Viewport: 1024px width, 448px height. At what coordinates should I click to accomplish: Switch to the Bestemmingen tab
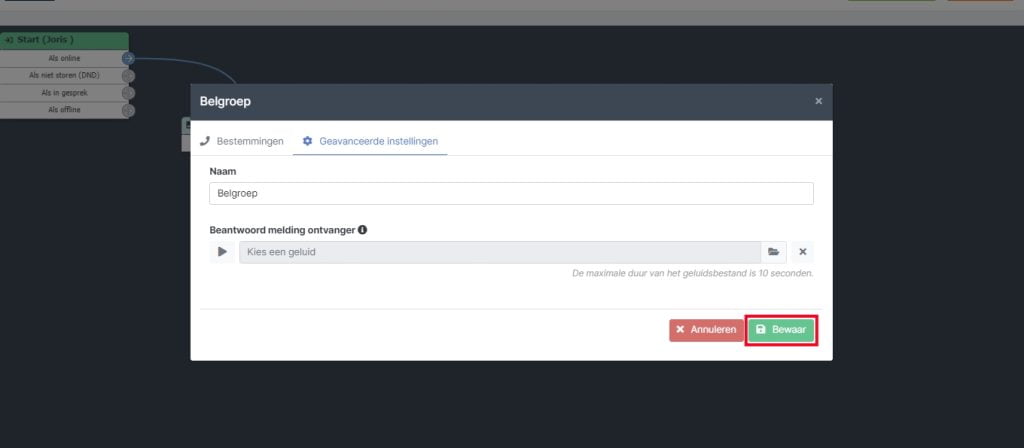click(242, 141)
